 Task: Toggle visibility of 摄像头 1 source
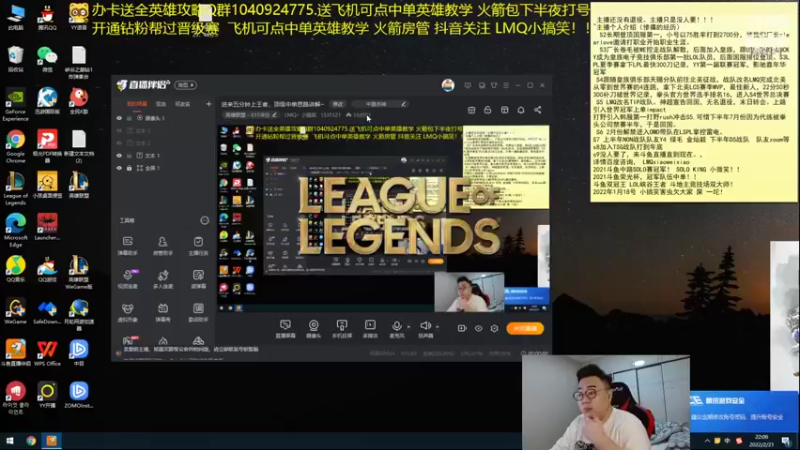(119, 118)
